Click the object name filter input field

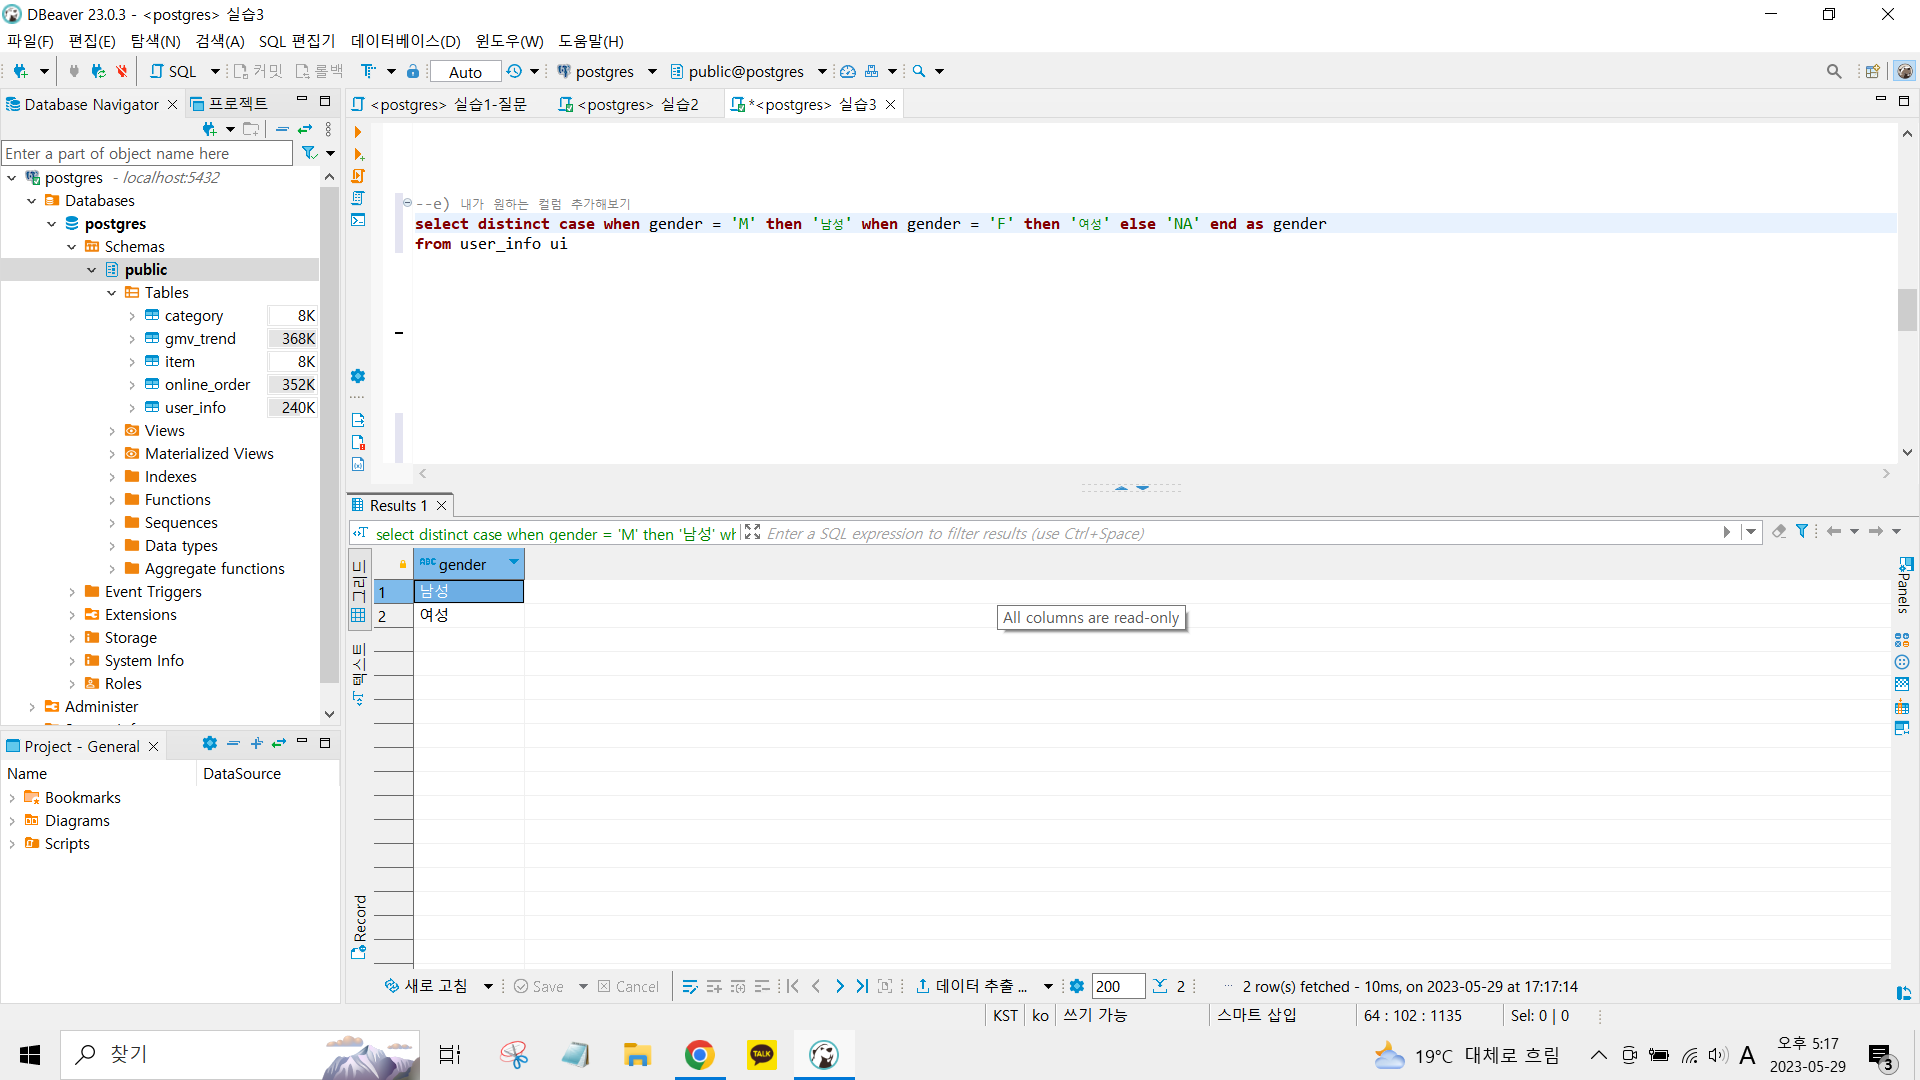147,153
